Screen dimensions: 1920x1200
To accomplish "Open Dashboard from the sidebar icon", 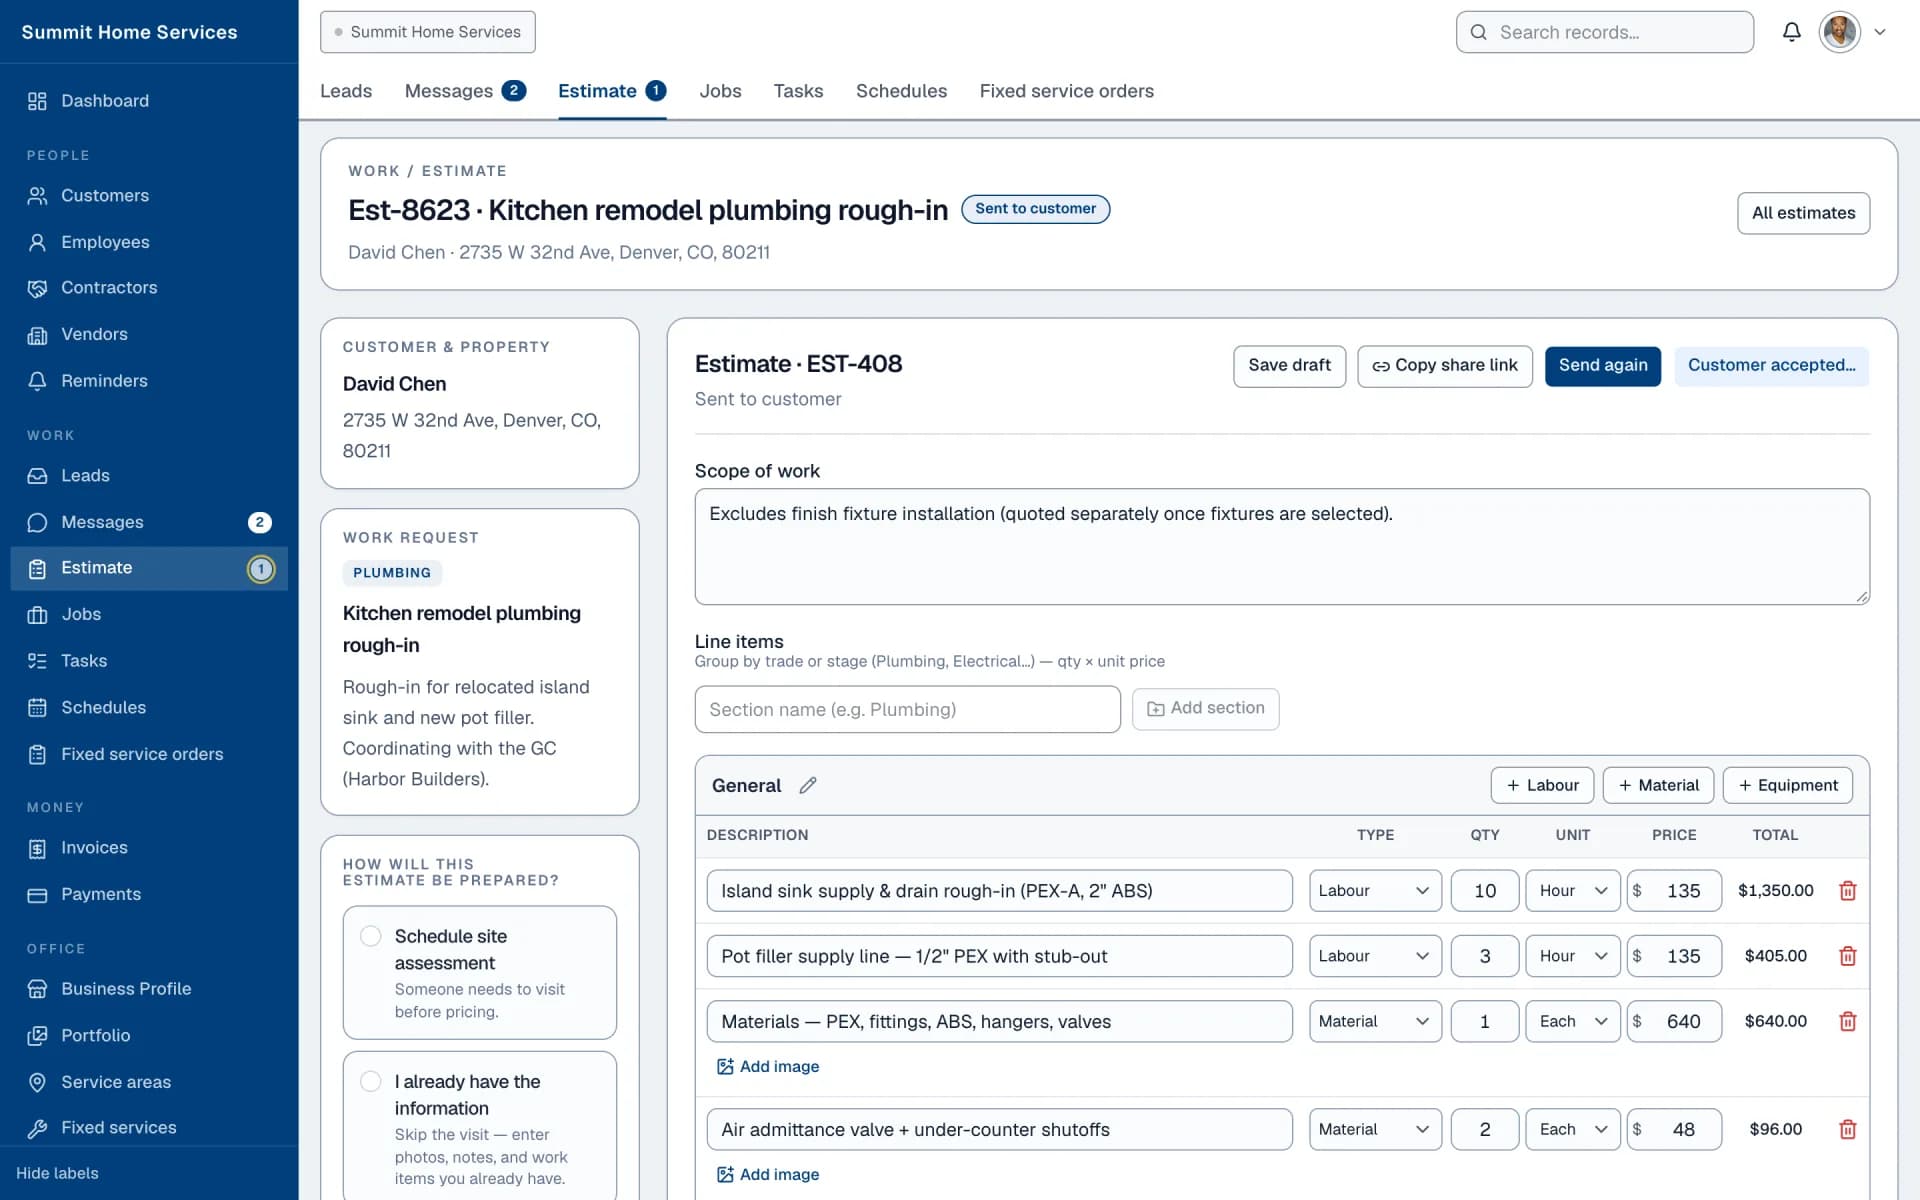I will pos(37,101).
